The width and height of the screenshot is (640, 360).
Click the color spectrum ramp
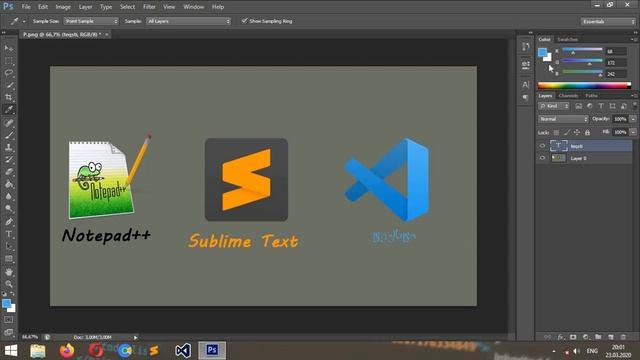(x=584, y=85)
